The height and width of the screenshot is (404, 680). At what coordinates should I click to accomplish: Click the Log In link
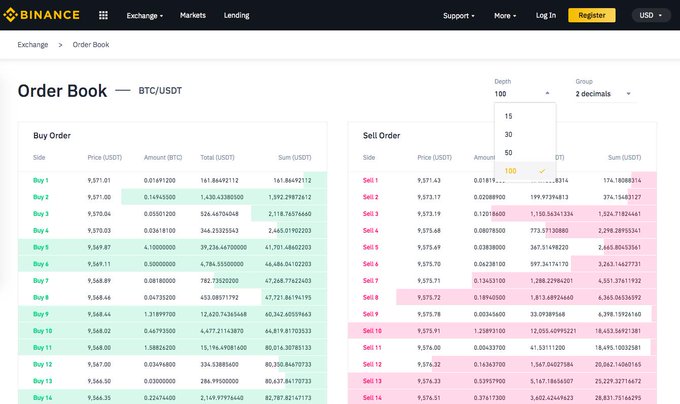pyautogui.click(x=546, y=15)
